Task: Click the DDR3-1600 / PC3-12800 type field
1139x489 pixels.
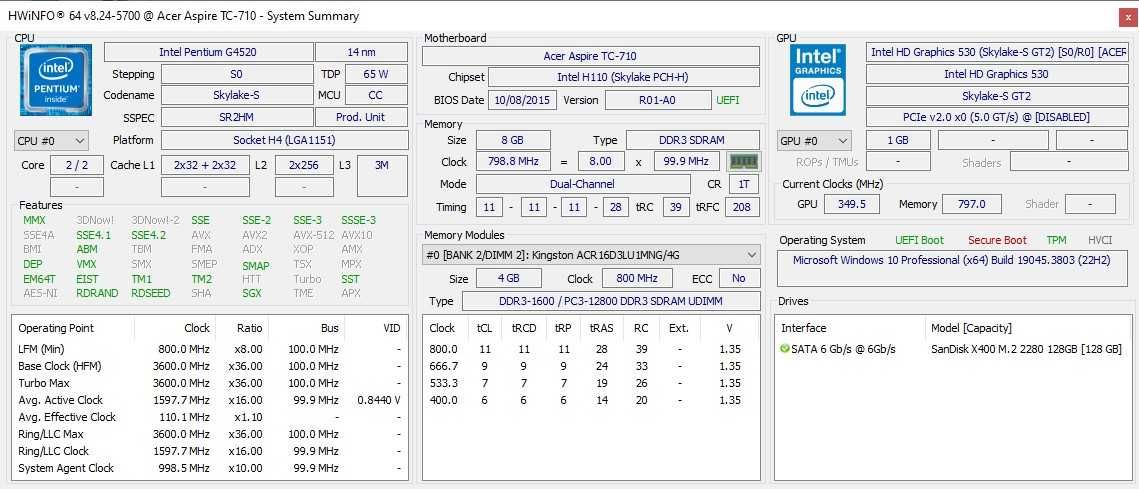Action: (x=611, y=301)
